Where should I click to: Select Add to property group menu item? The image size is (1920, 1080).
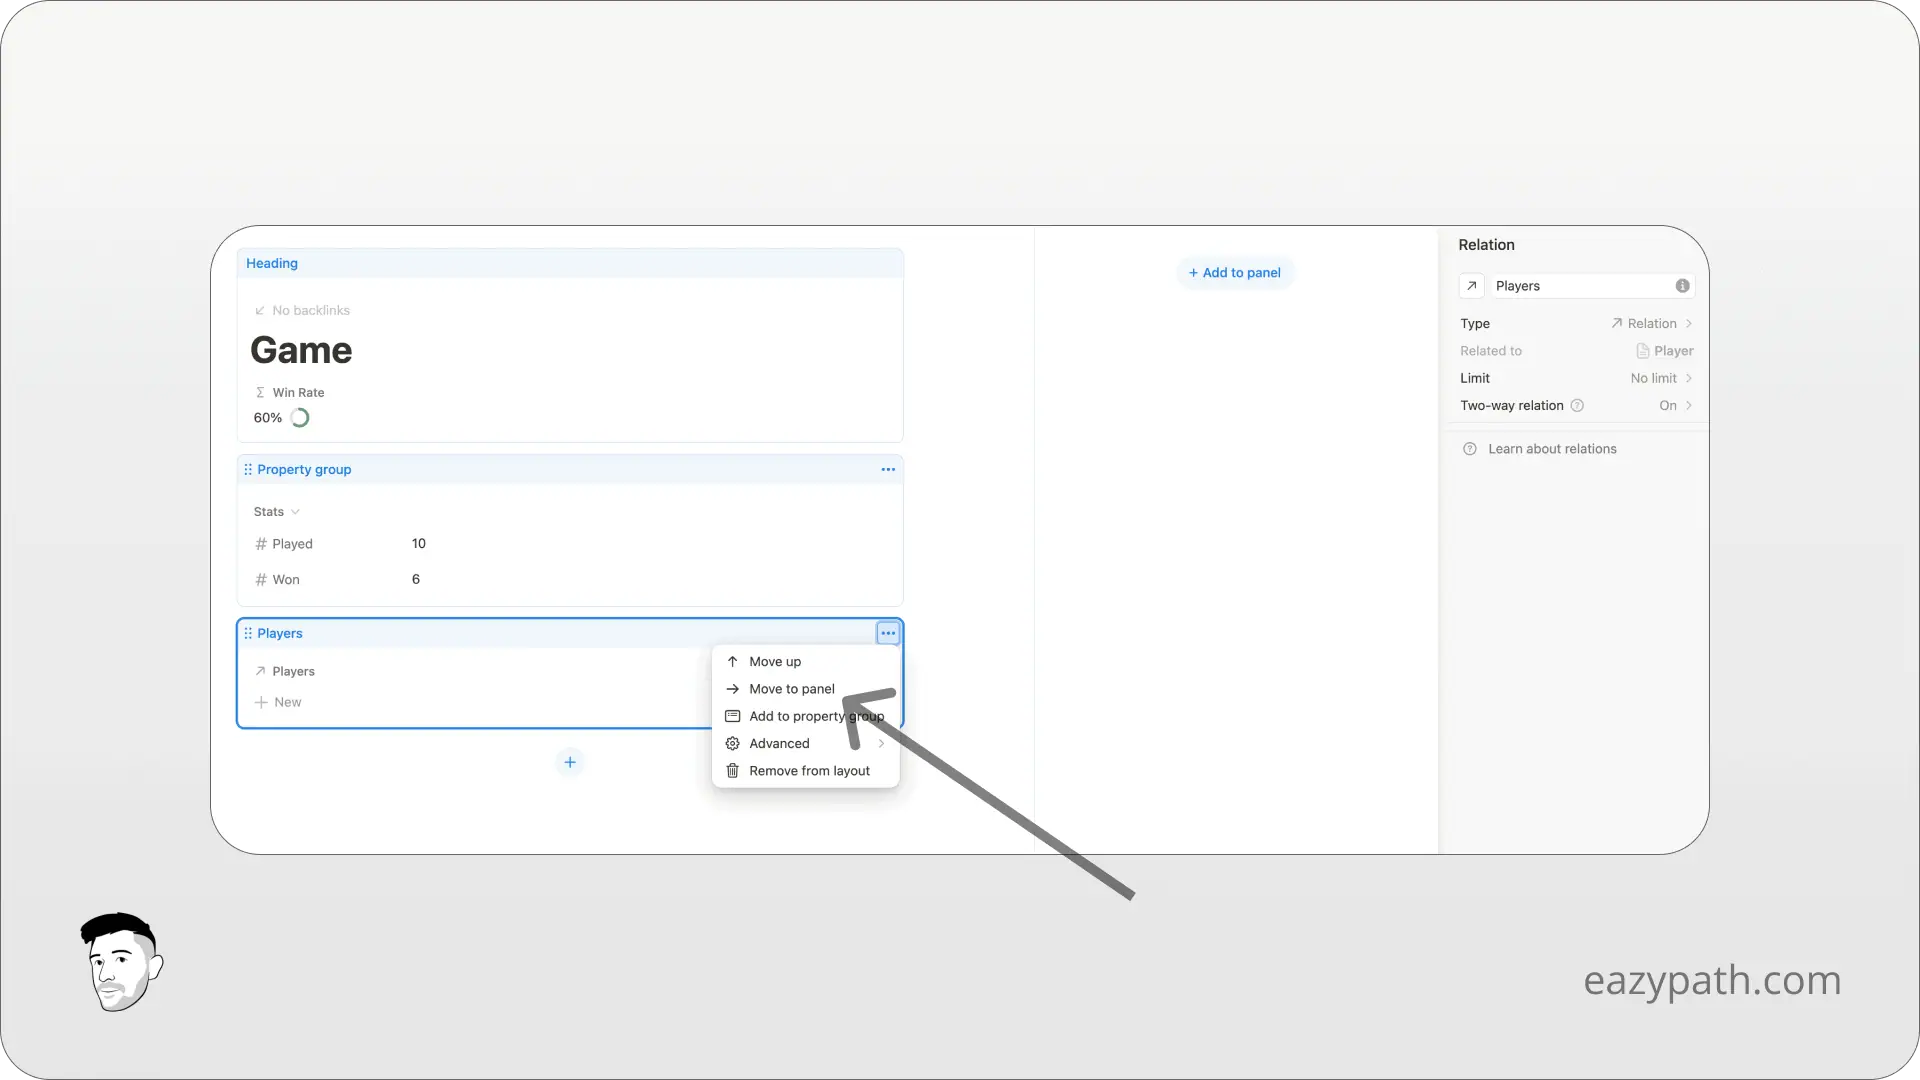(804, 716)
